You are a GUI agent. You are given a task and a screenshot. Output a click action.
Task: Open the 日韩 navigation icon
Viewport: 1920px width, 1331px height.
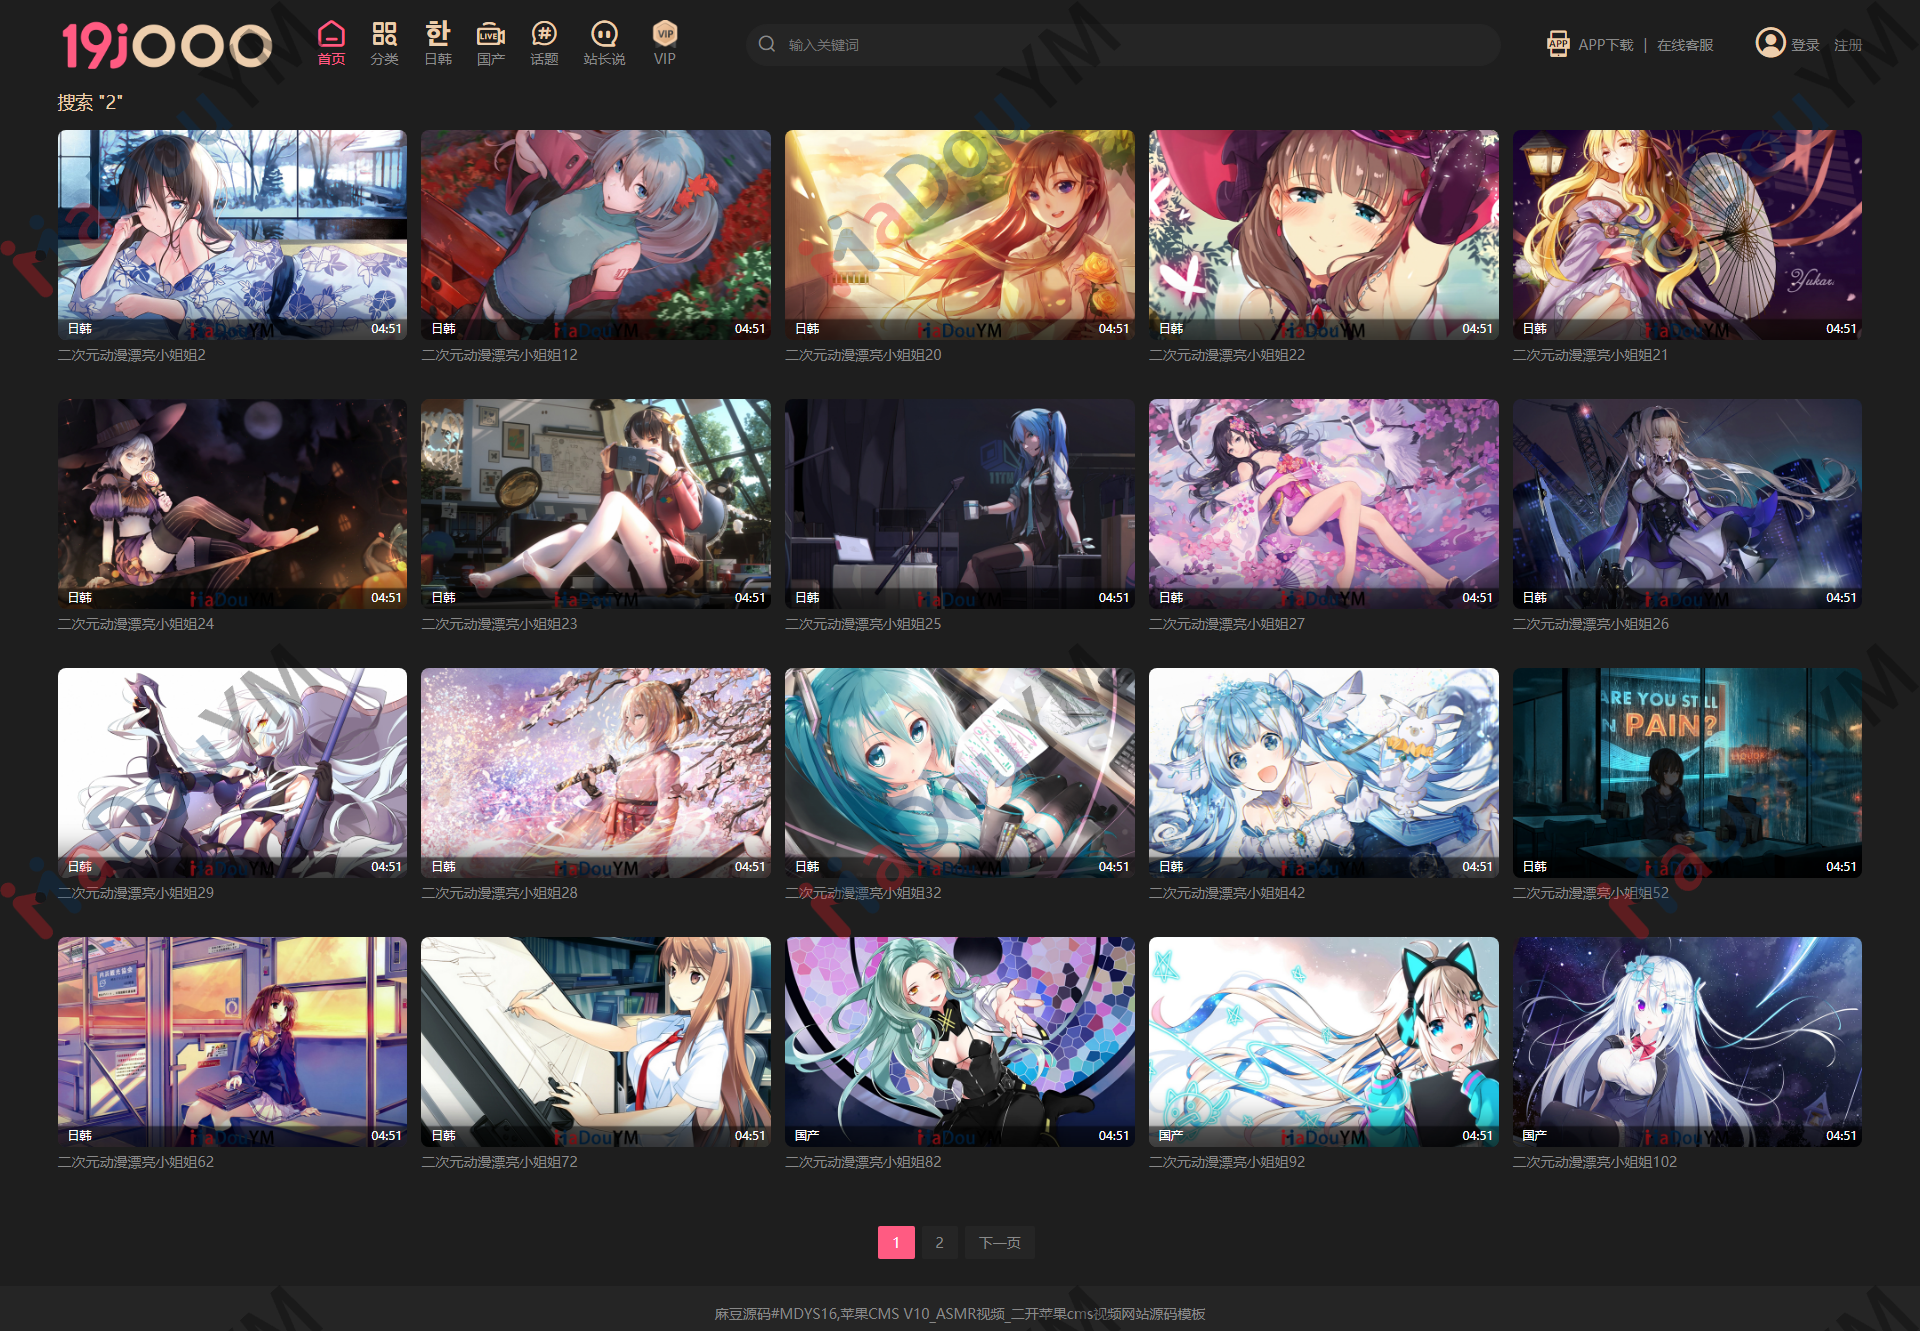point(438,34)
